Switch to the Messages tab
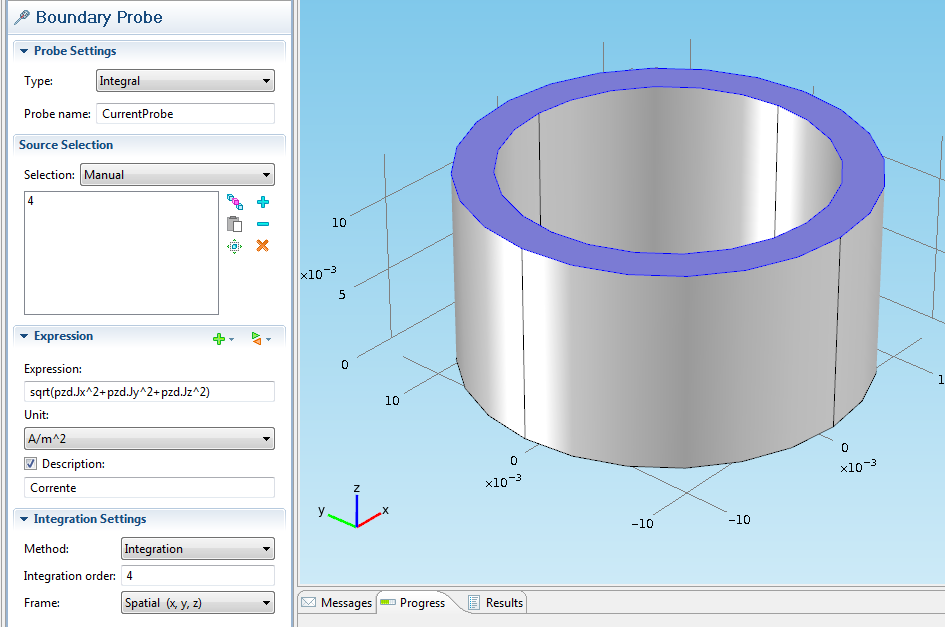 pos(337,603)
